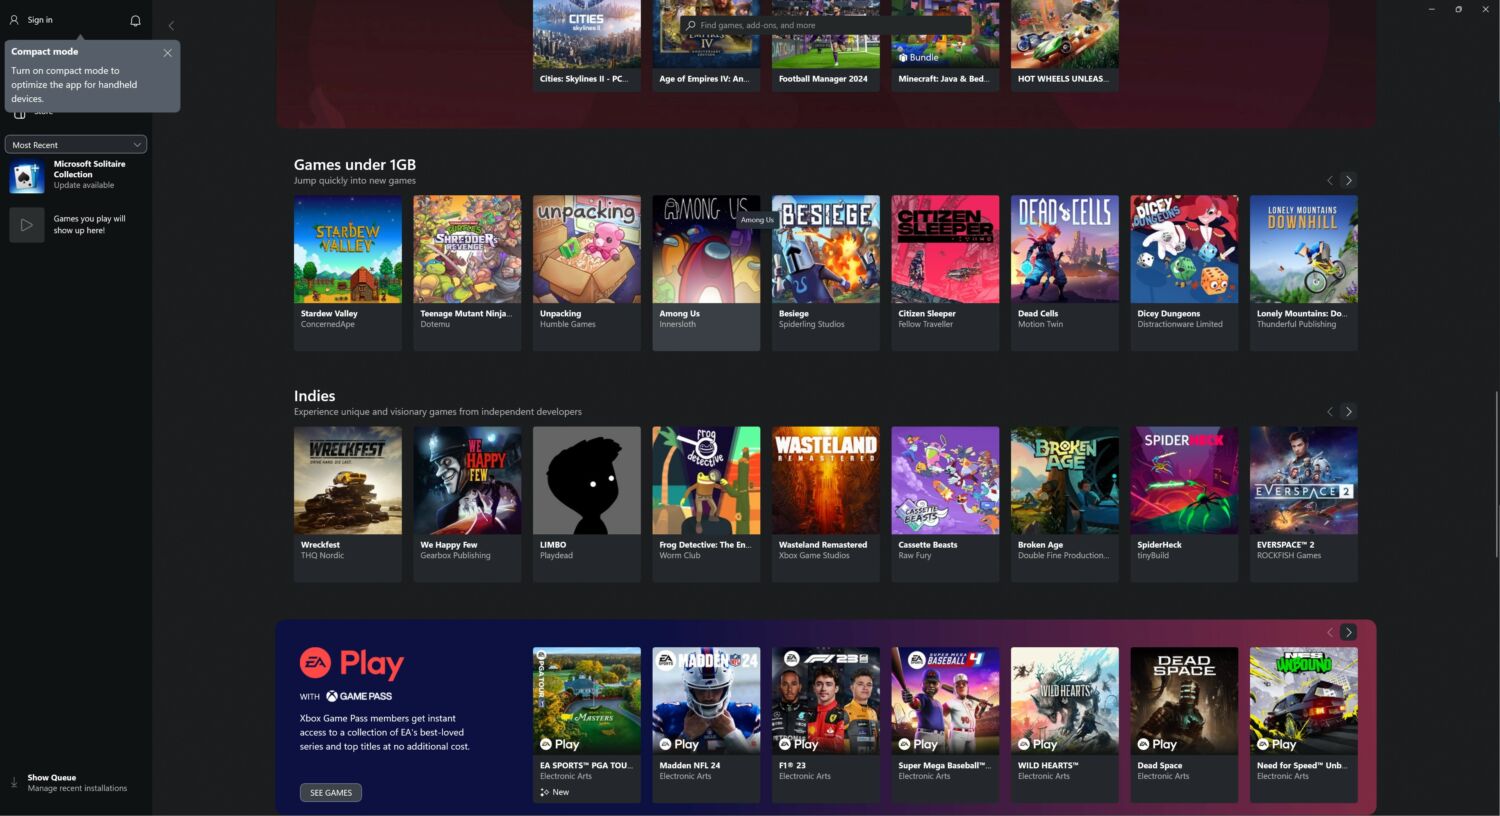Click the SEE GAMES button
The image size is (1500, 816).
coord(330,792)
